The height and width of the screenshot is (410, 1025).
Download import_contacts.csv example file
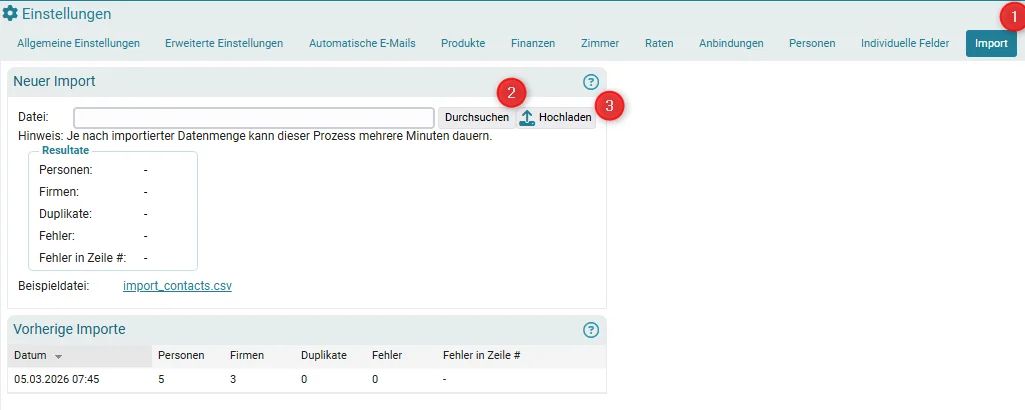pos(177,286)
